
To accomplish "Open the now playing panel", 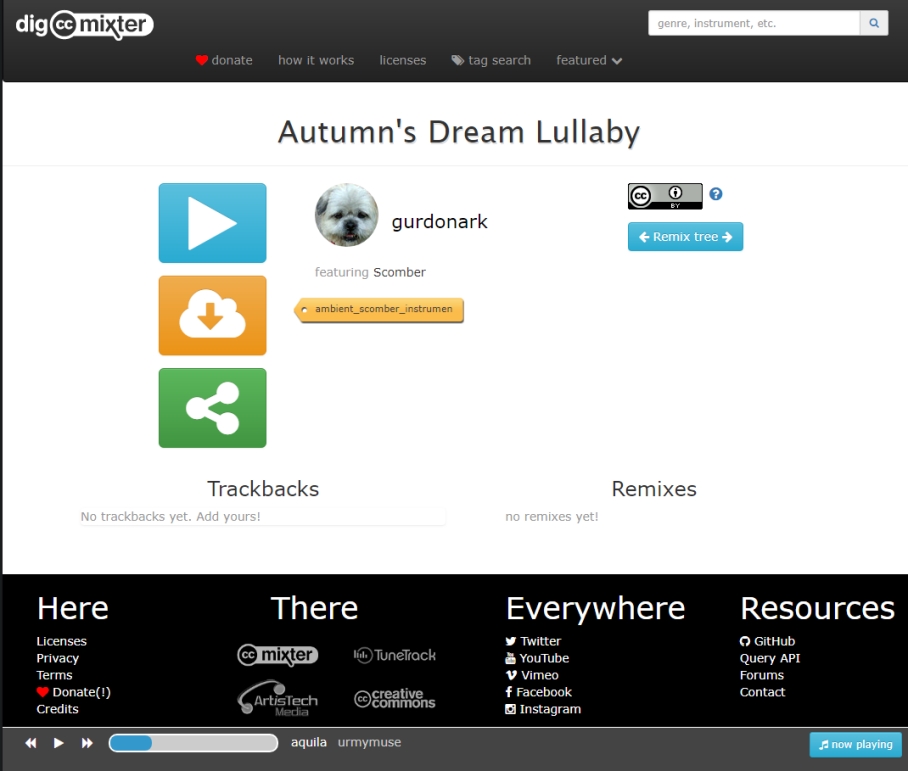I will [x=855, y=745].
